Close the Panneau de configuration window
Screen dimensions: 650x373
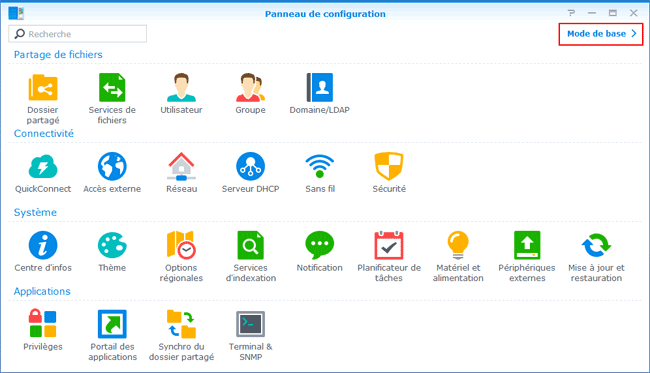633,13
